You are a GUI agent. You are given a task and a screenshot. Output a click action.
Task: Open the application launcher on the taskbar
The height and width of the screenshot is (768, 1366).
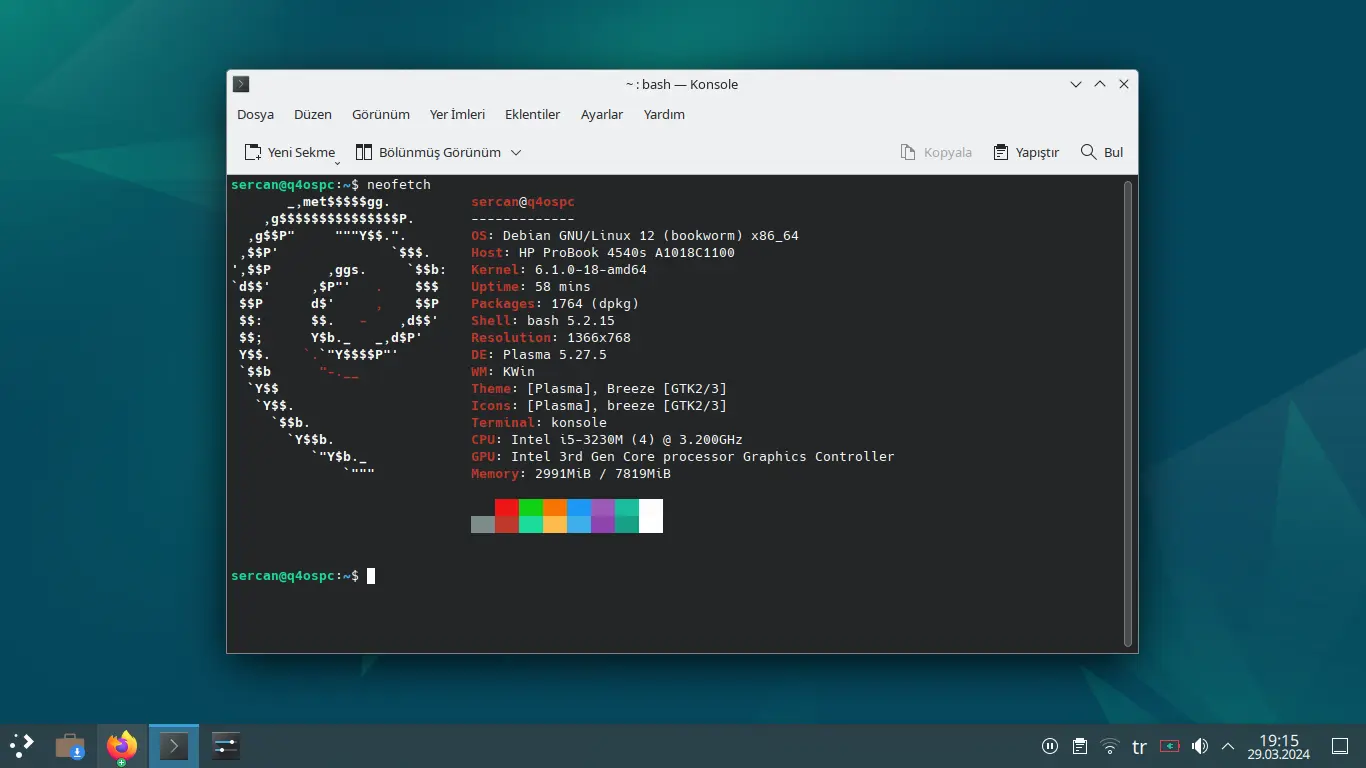coord(21,746)
